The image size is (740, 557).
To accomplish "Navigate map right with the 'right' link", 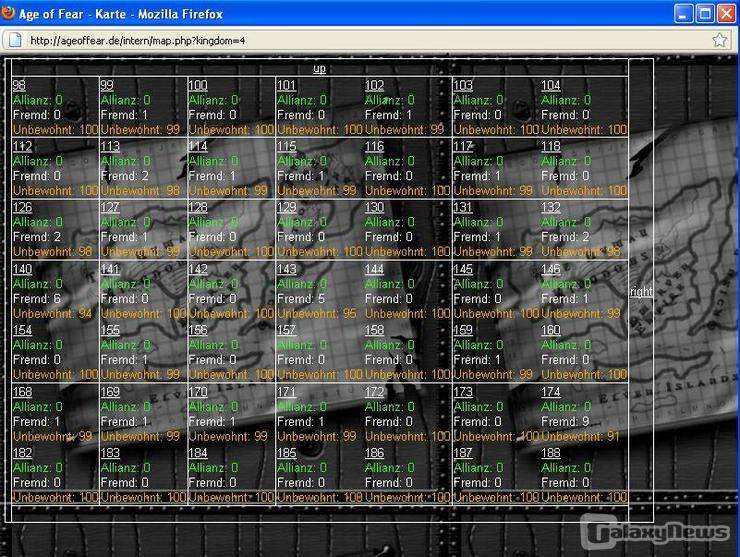I will [641, 292].
